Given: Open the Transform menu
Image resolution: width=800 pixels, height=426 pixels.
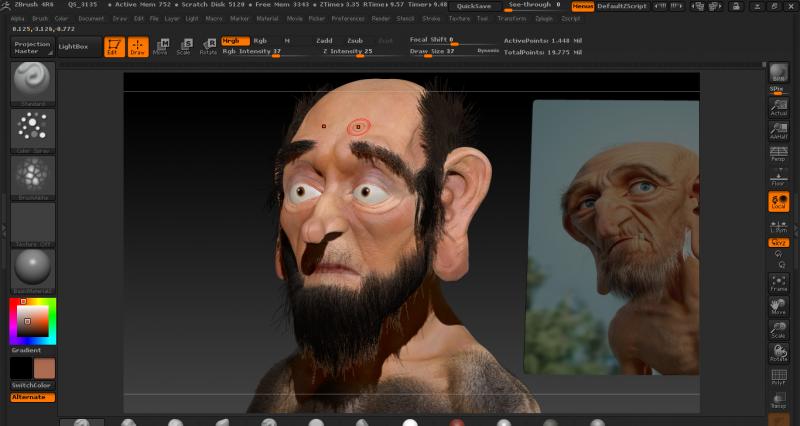Looking at the screenshot, I should pos(512,18).
